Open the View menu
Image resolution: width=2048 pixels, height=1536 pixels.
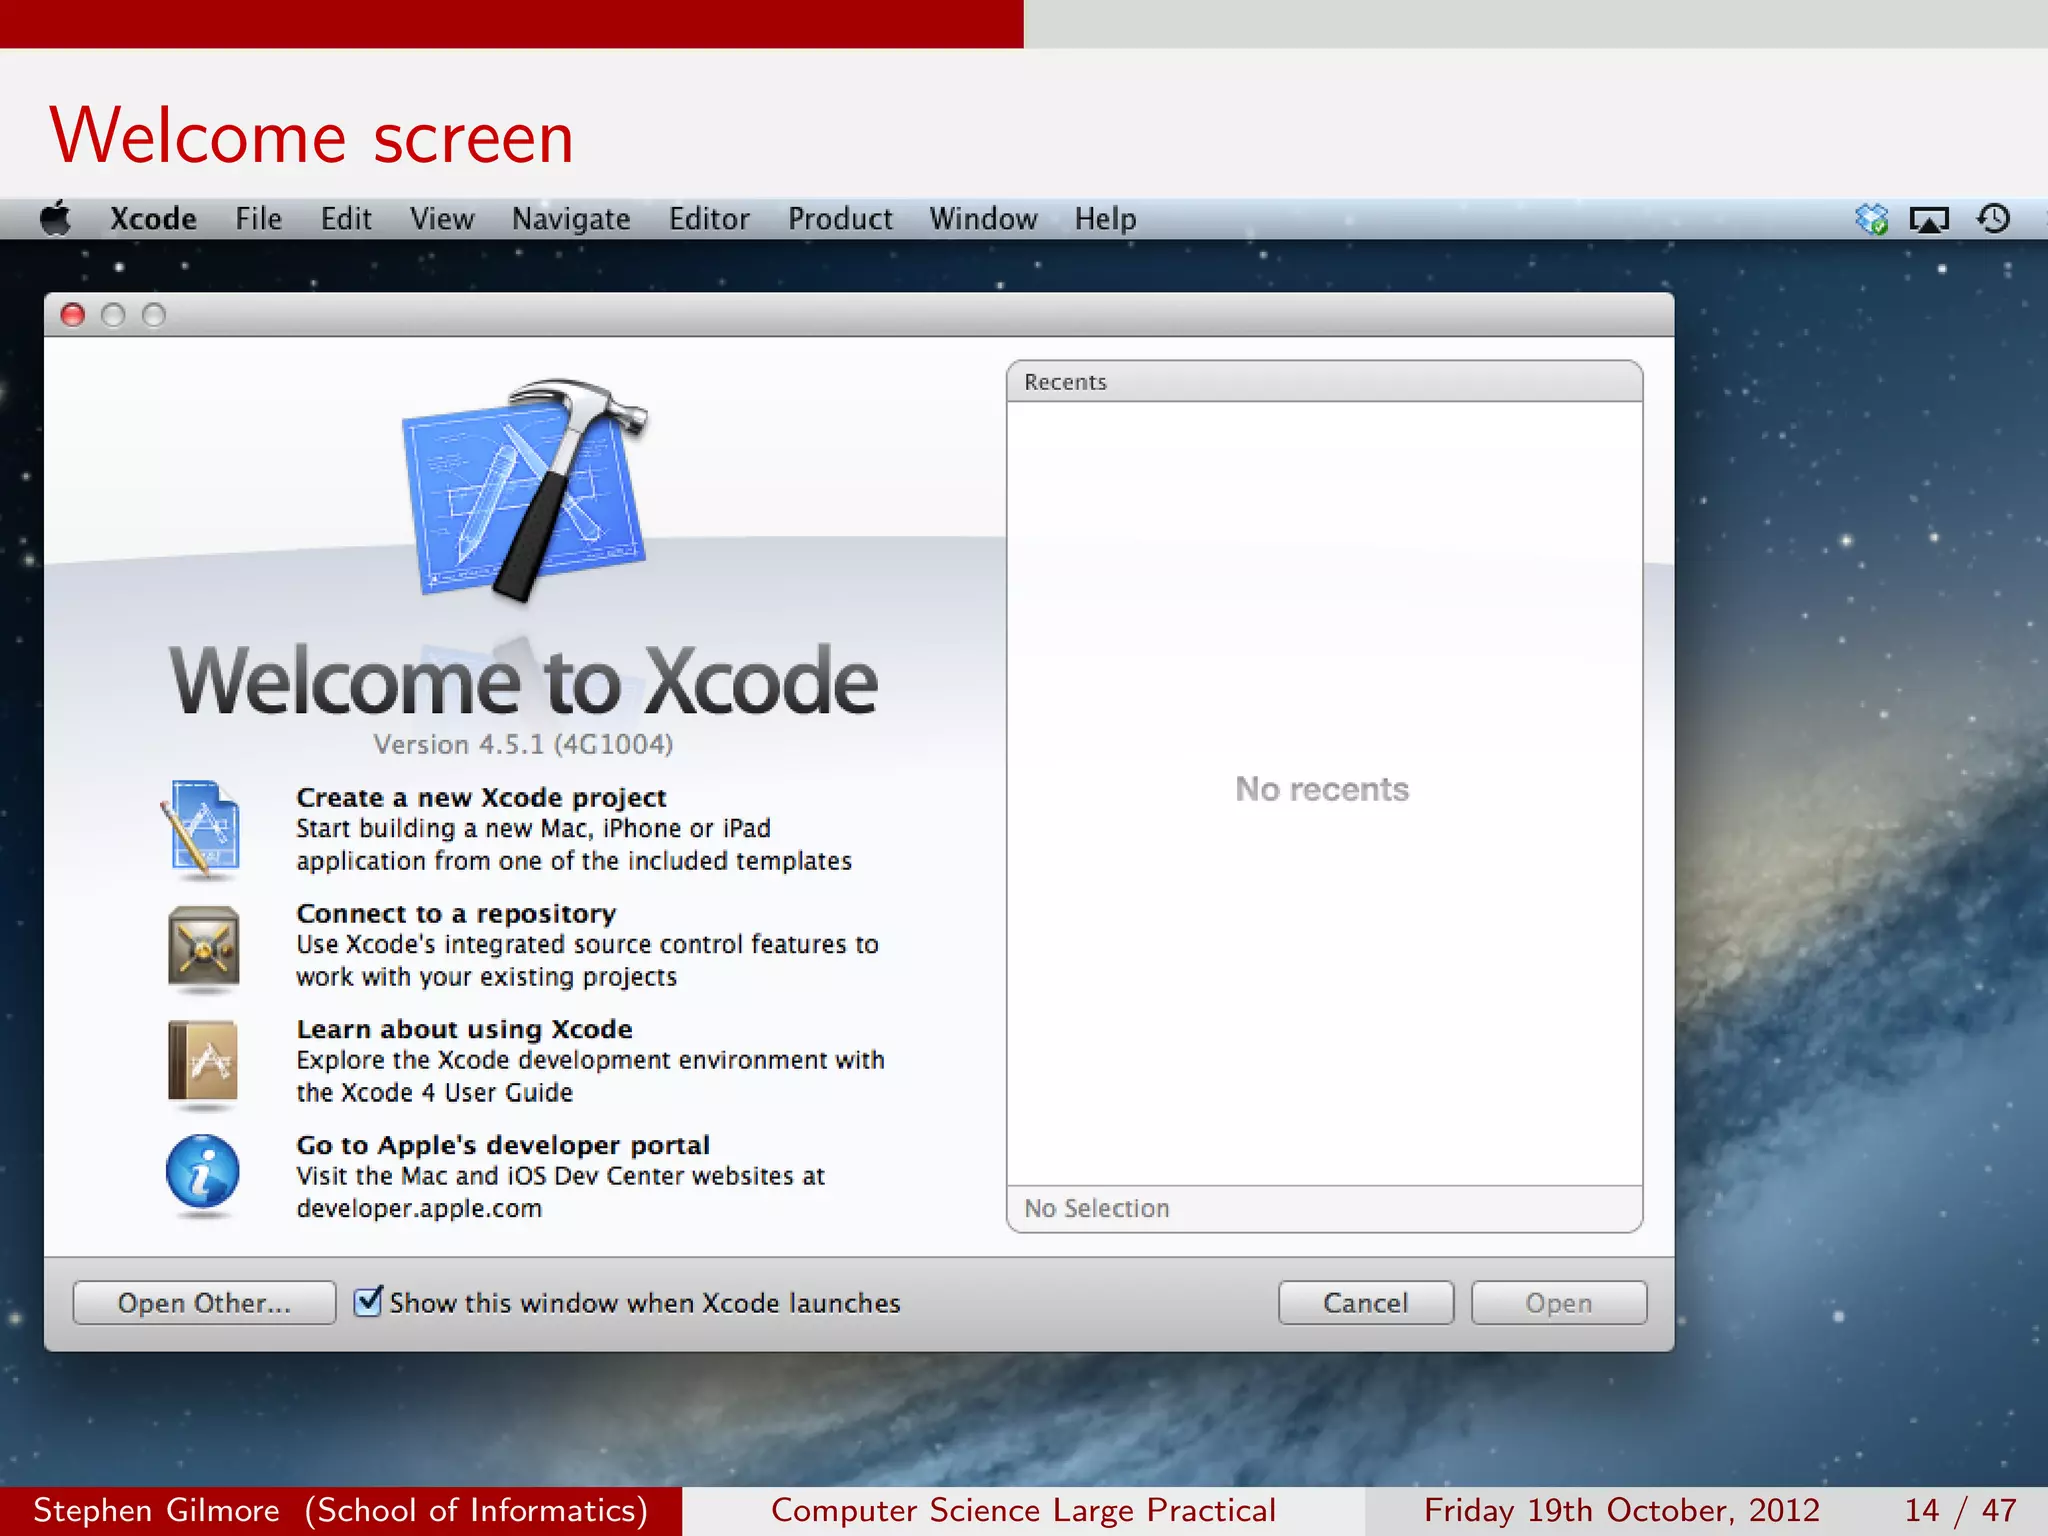pos(442,219)
